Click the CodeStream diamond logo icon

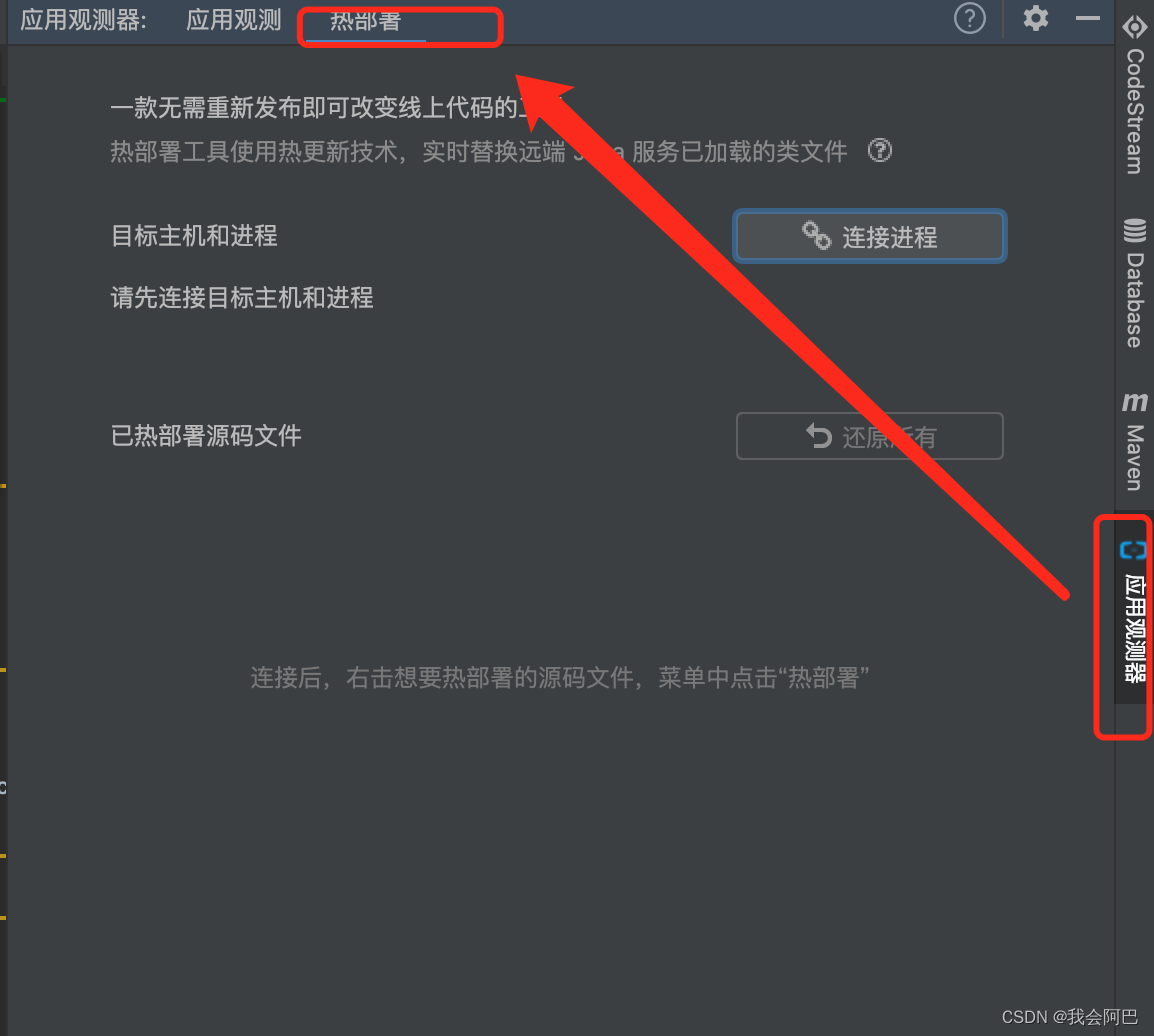1134,27
